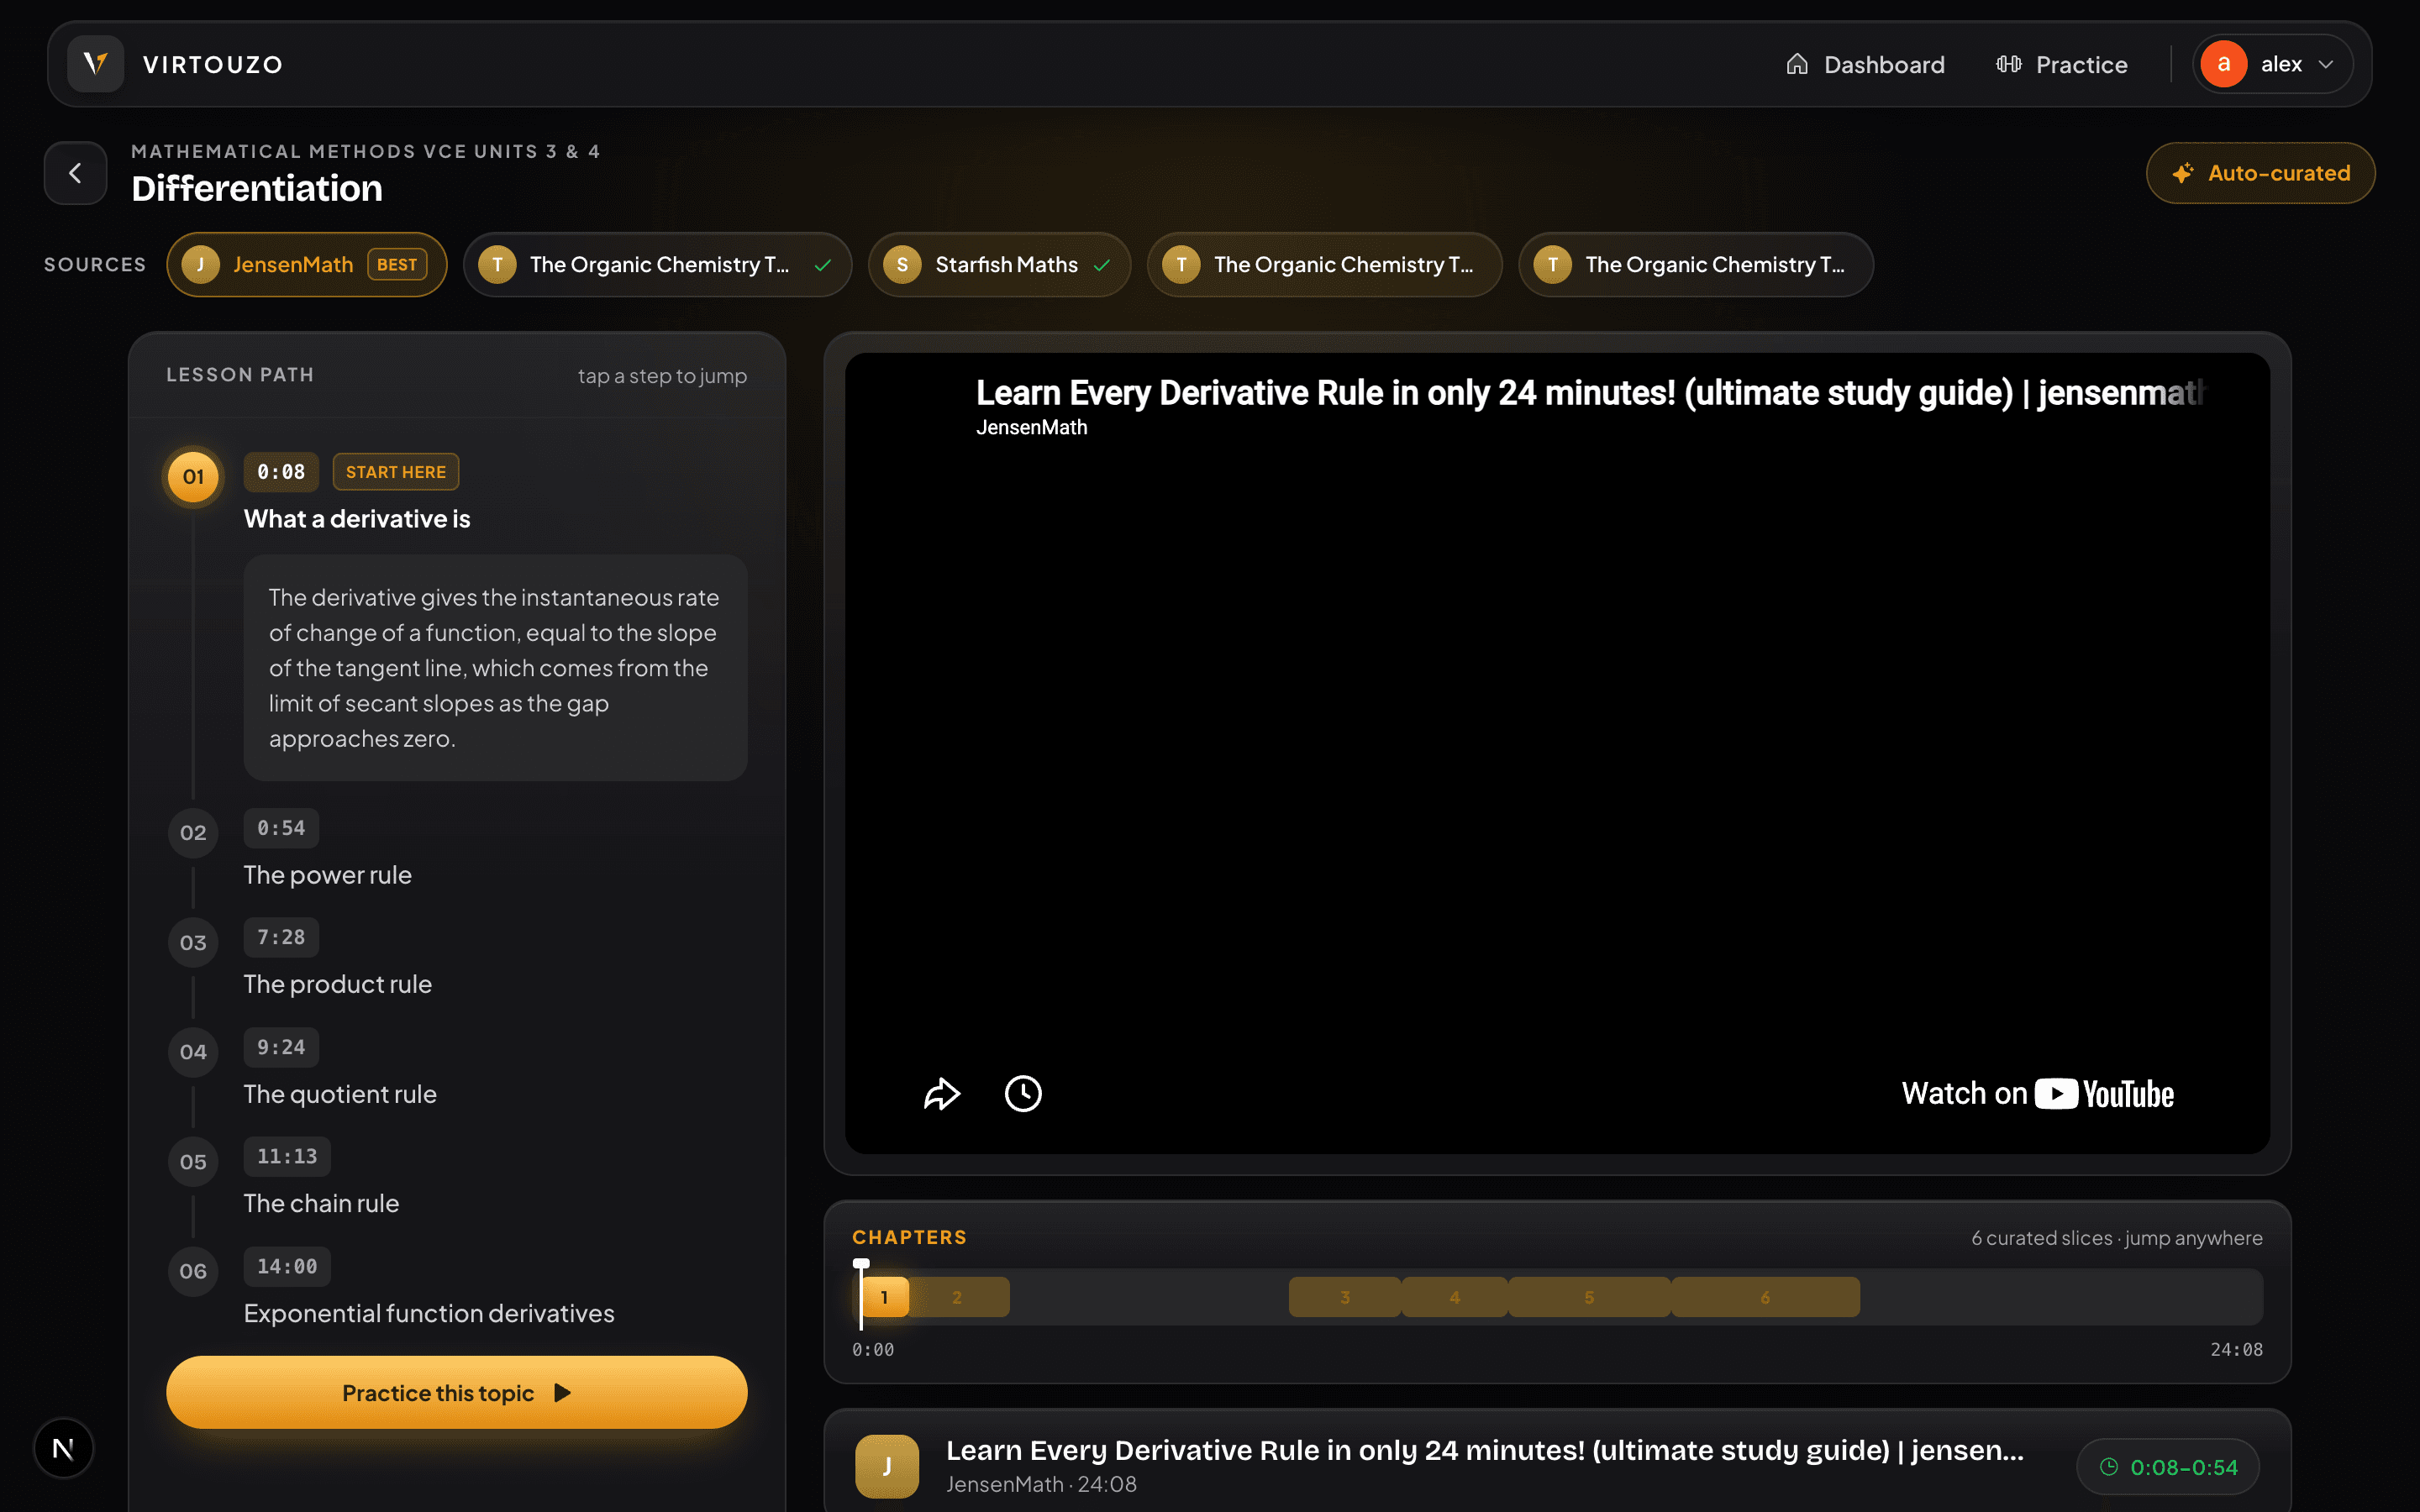Jump to 'The power rule' step
Viewport: 2420px width, 1512px height.
pos(328,875)
